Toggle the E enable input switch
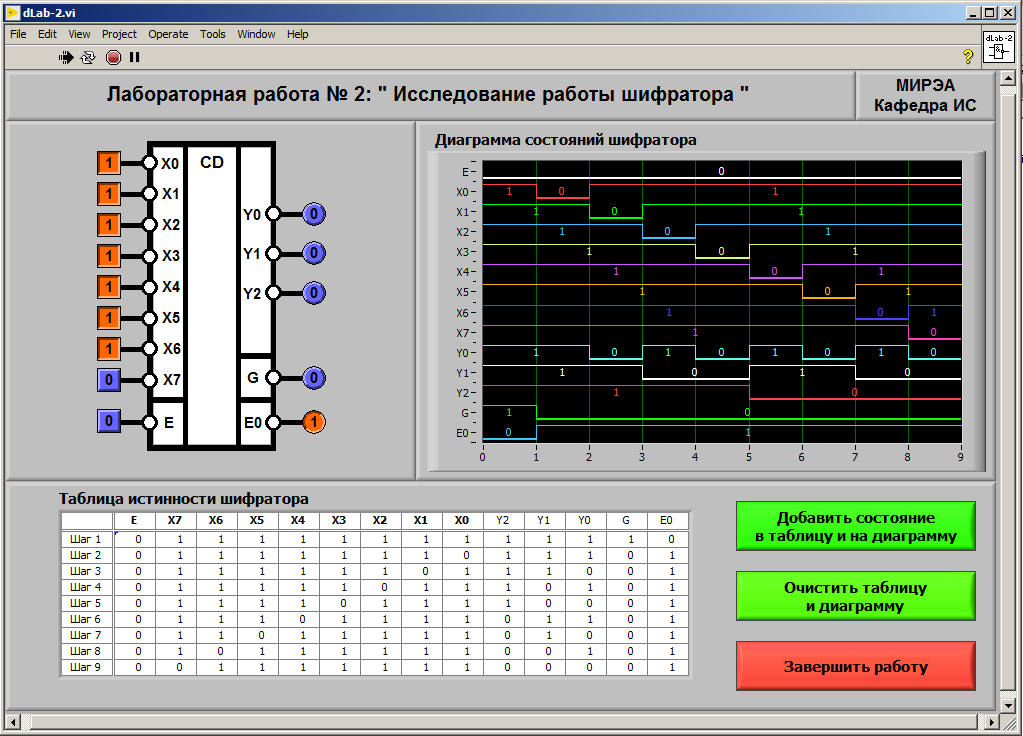Viewport: 1023px width, 736px height. pos(109,421)
